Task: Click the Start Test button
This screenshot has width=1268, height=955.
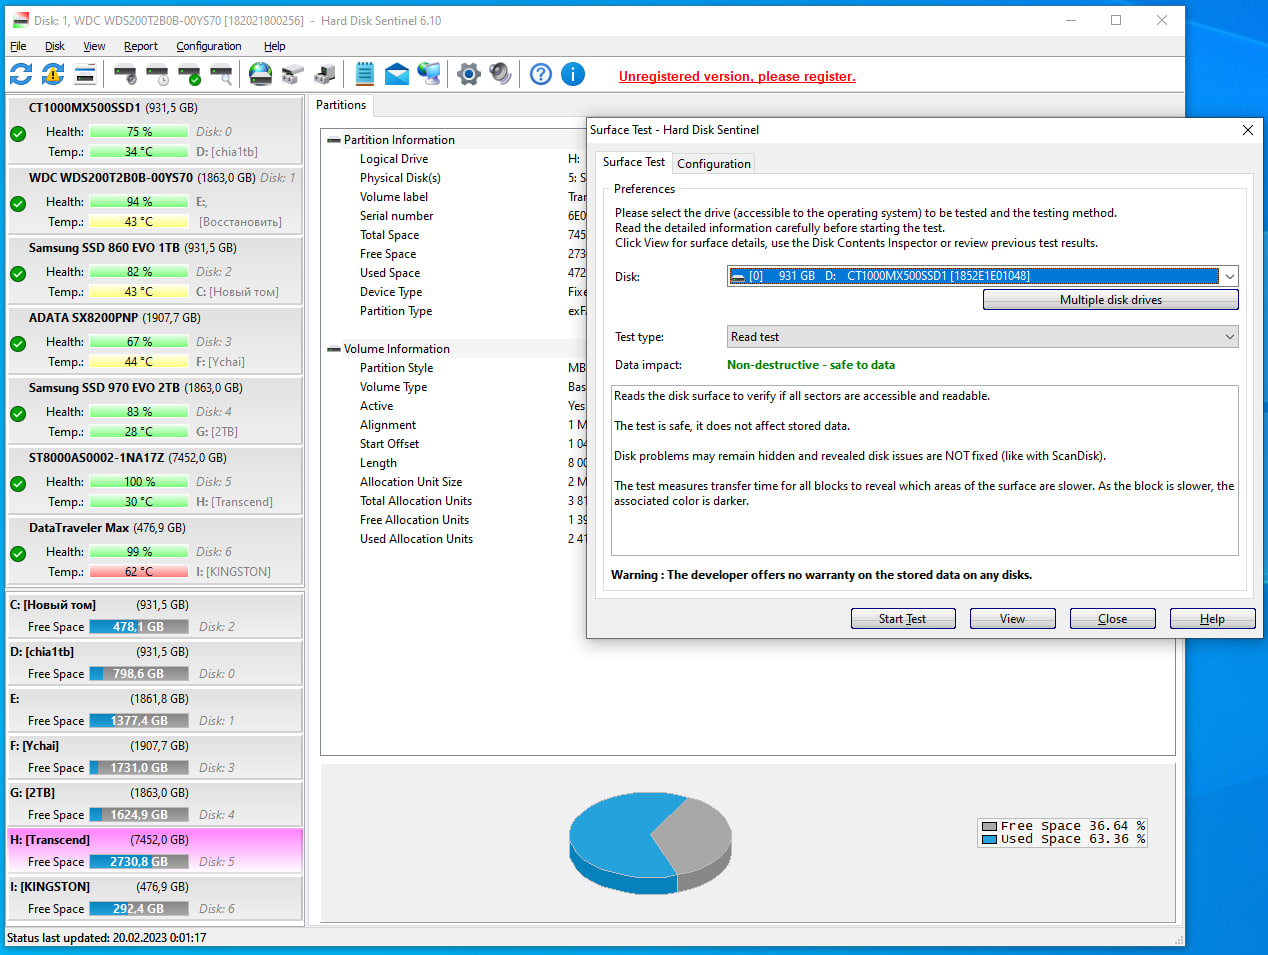Action: tap(903, 619)
